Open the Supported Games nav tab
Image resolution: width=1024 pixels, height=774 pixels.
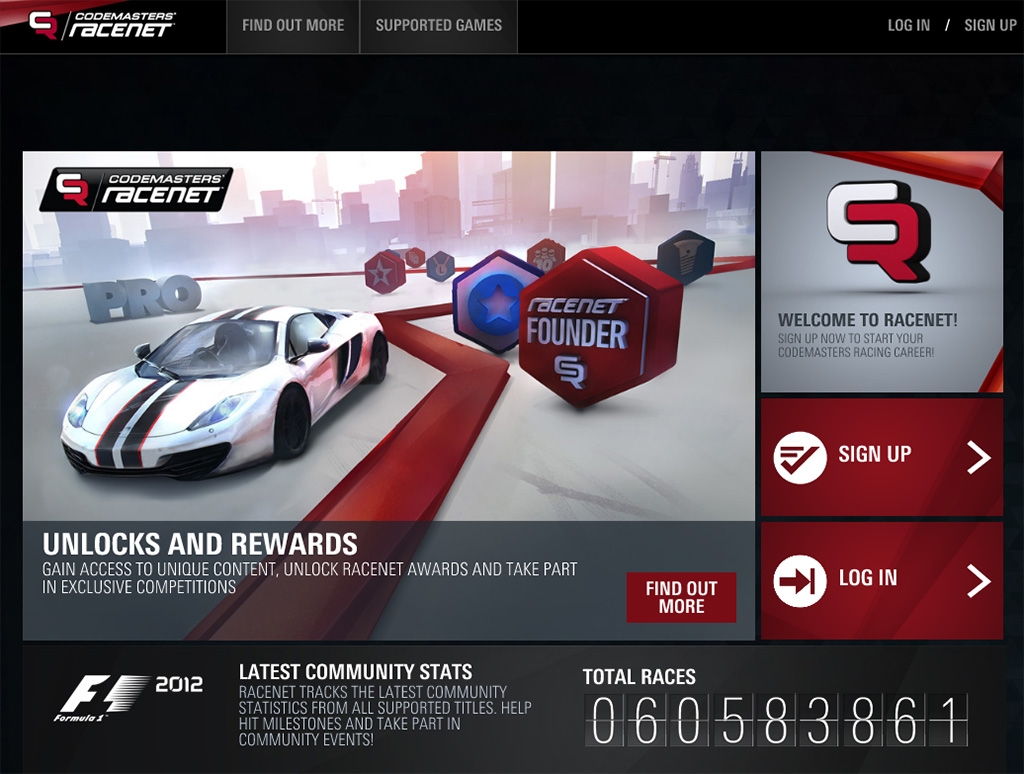[x=439, y=26]
